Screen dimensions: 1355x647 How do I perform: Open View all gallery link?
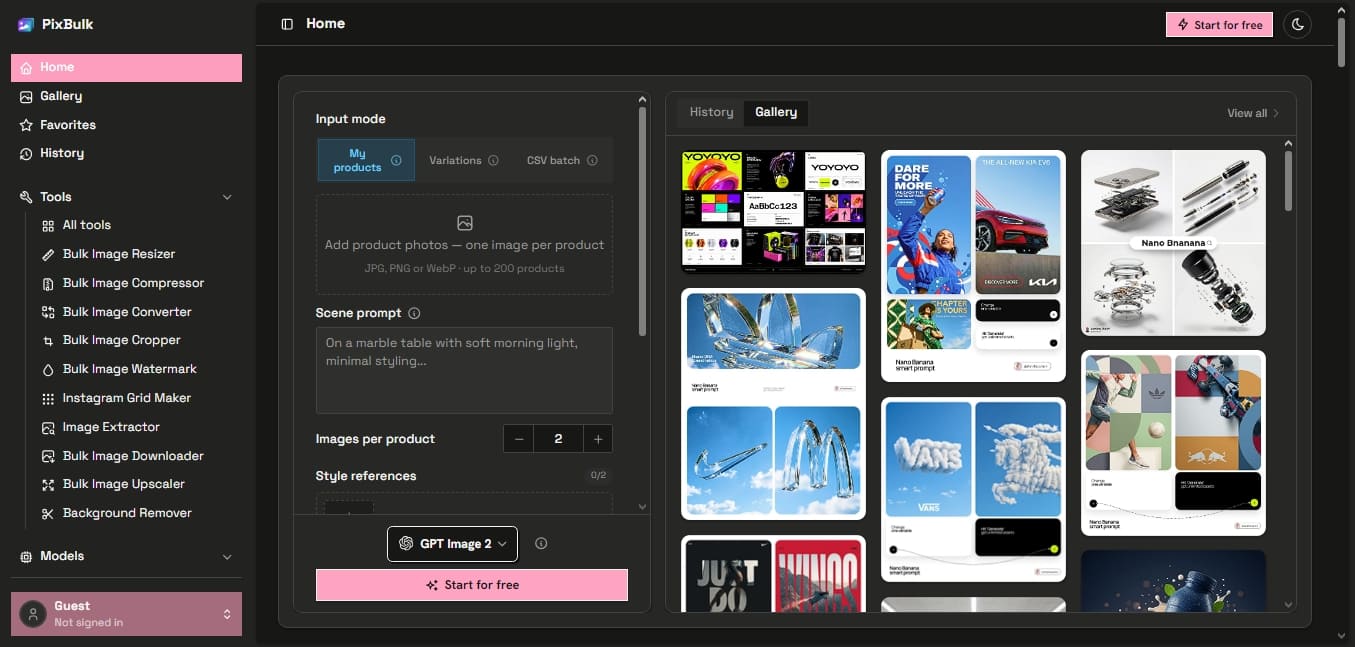[x=1253, y=113]
